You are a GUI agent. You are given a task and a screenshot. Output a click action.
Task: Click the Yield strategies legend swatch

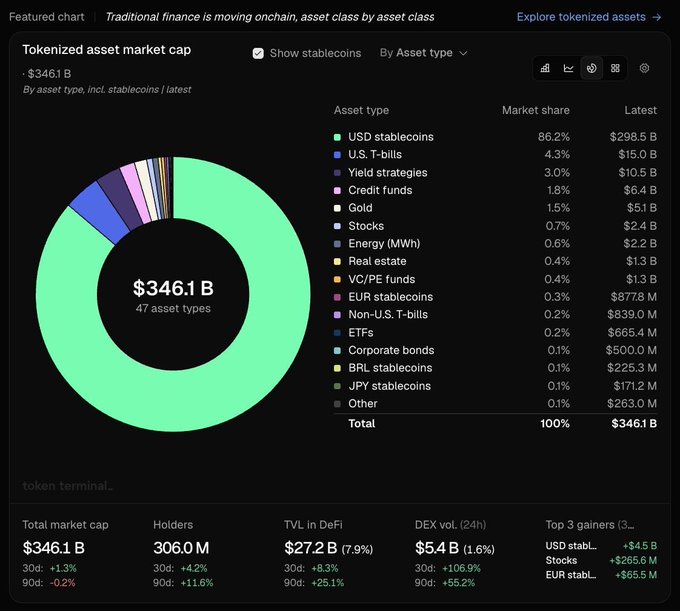pyautogui.click(x=337, y=173)
